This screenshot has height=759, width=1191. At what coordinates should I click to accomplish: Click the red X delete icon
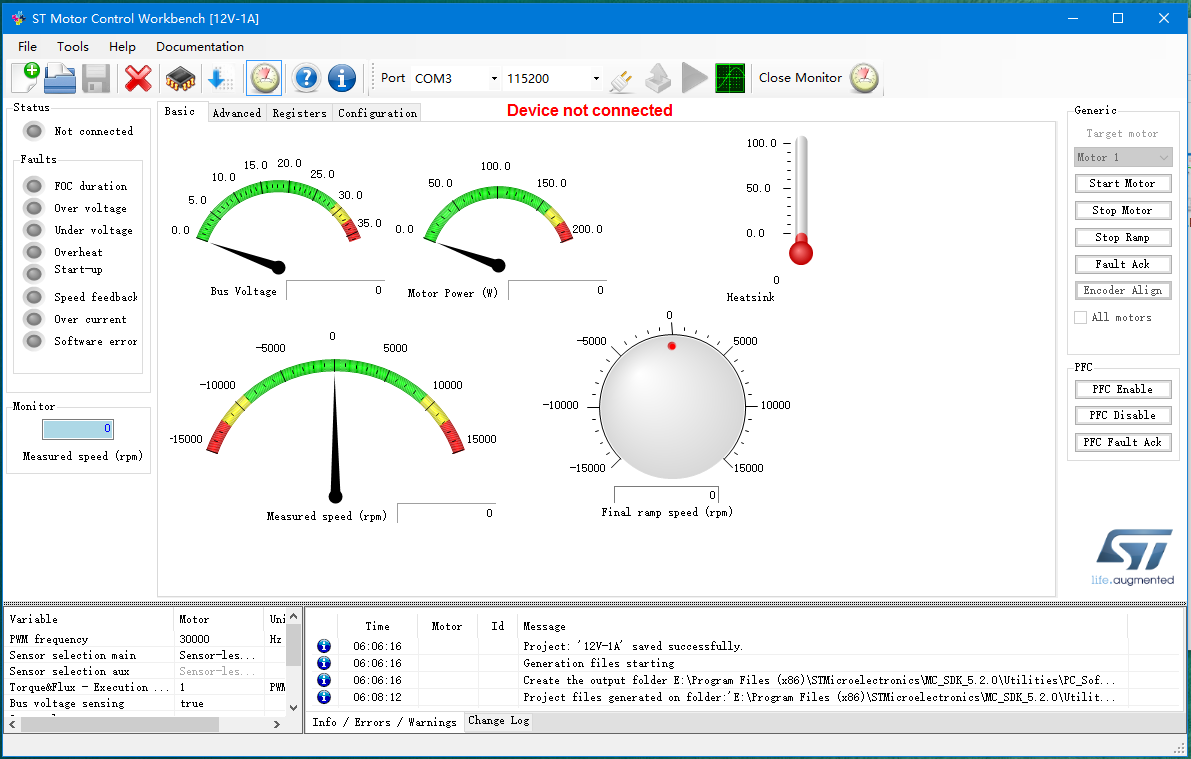pos(137,78)
